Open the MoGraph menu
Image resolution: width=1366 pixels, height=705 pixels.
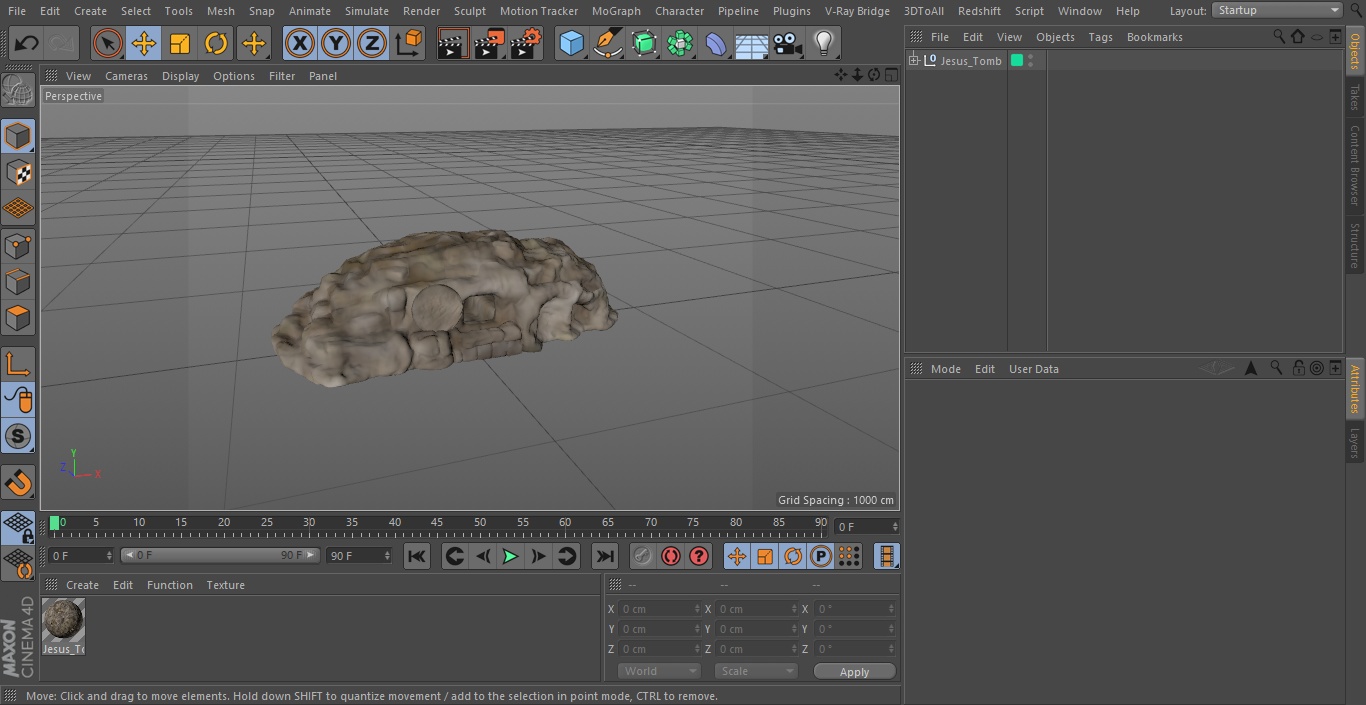616,11
